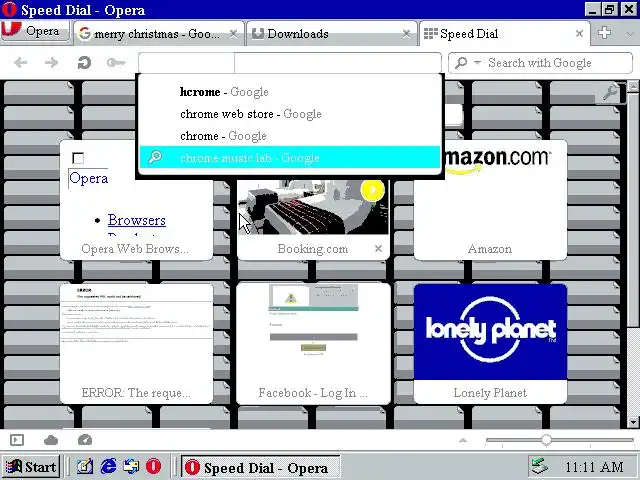Select the Speed Dial tab
The image size is (640, 480).
(504, 33)
